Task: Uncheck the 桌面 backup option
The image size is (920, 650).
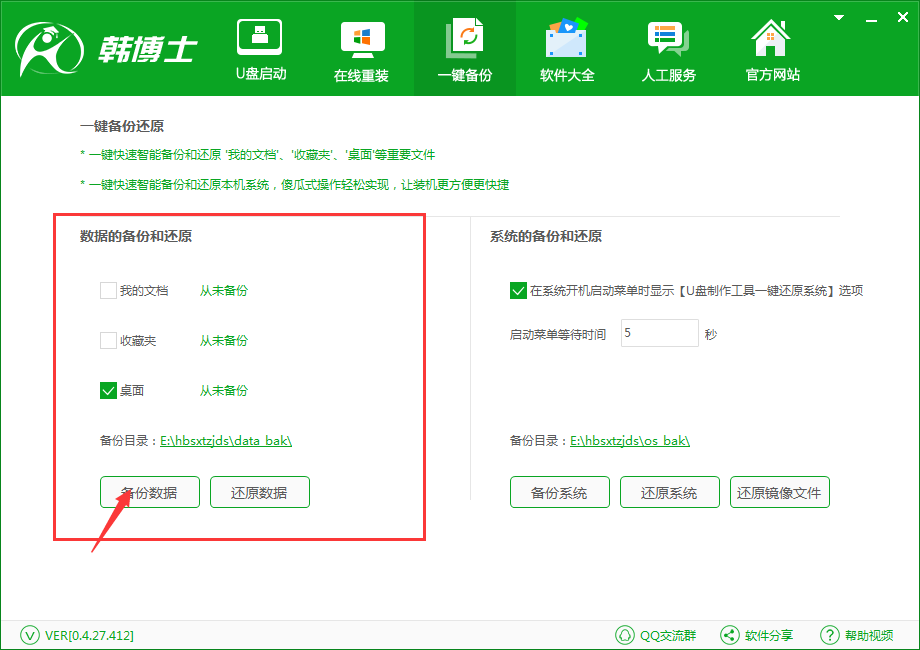Action: click(x=108, y=390)
